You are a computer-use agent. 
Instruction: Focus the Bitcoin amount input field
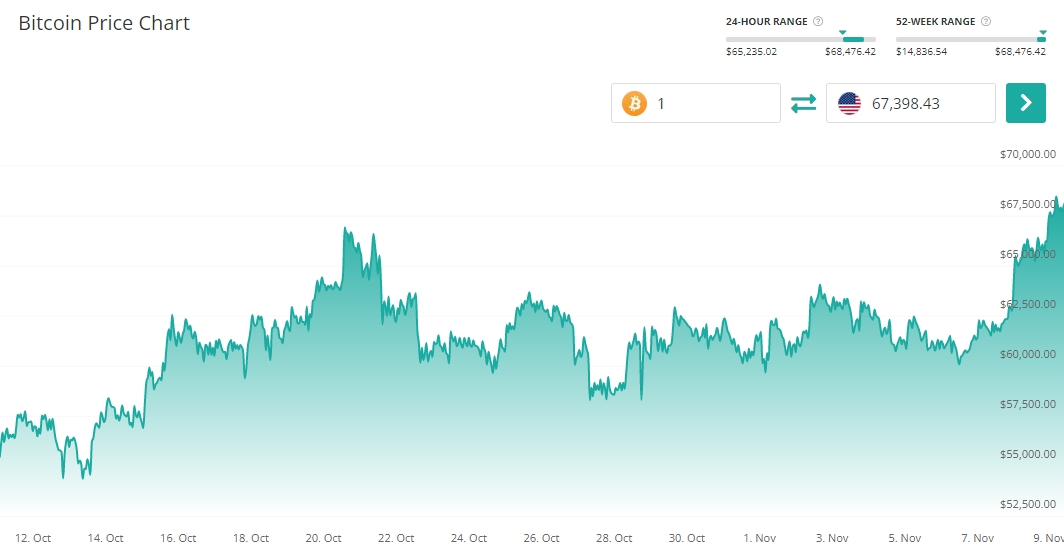(x=712, y=103)
